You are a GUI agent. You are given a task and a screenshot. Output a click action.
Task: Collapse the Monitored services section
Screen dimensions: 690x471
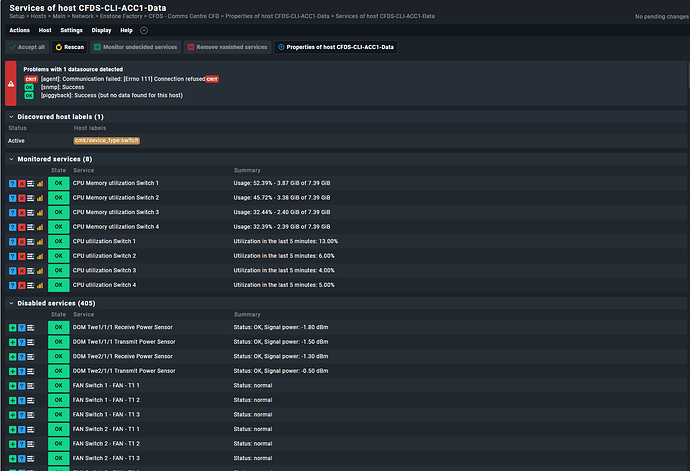tap(11, 158)
